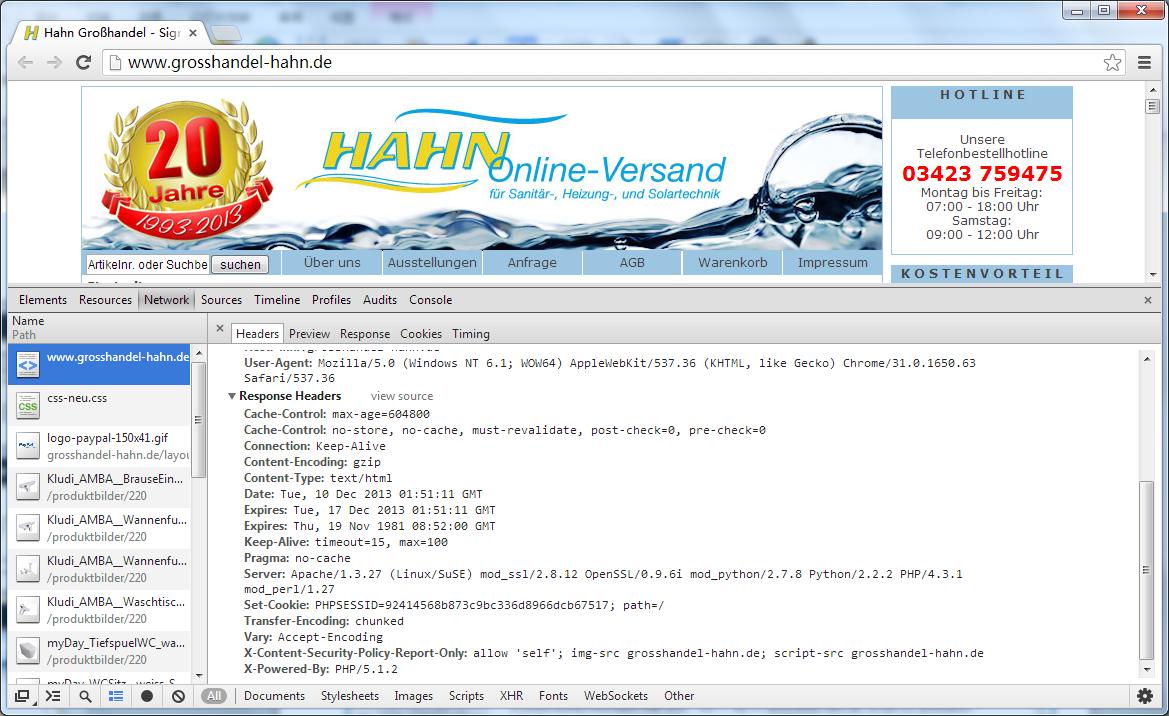Collapse the Response Headers section
The width and height of the screenshot is (1169, 716).
pos(232,396)
